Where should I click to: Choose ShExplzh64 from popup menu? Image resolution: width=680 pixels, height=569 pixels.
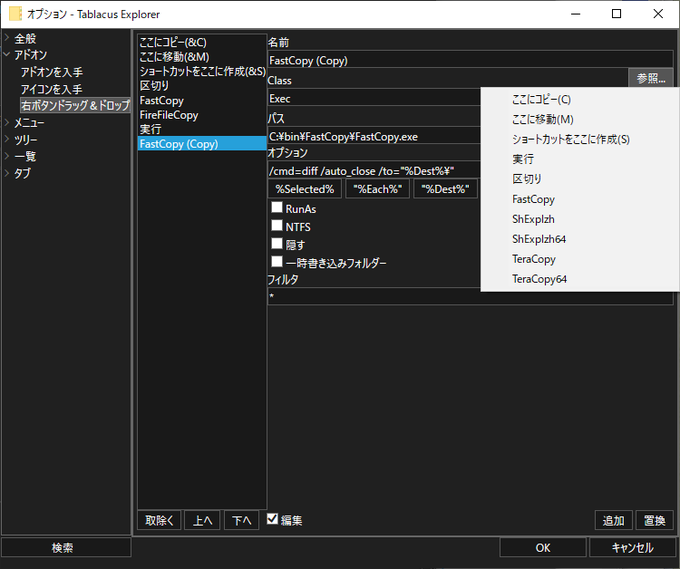pyautogui.click(x=580, y=239)
